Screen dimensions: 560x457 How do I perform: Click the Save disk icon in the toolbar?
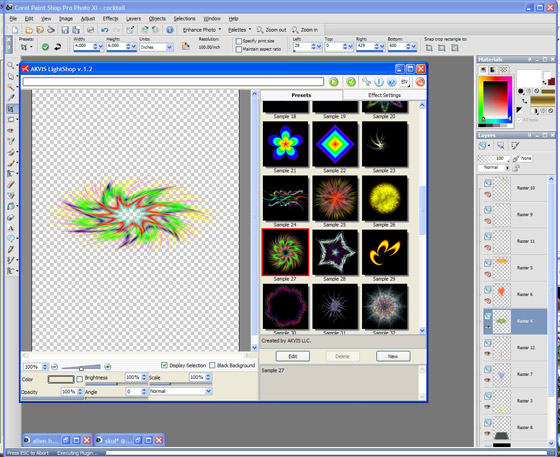(x=65, y=30)
